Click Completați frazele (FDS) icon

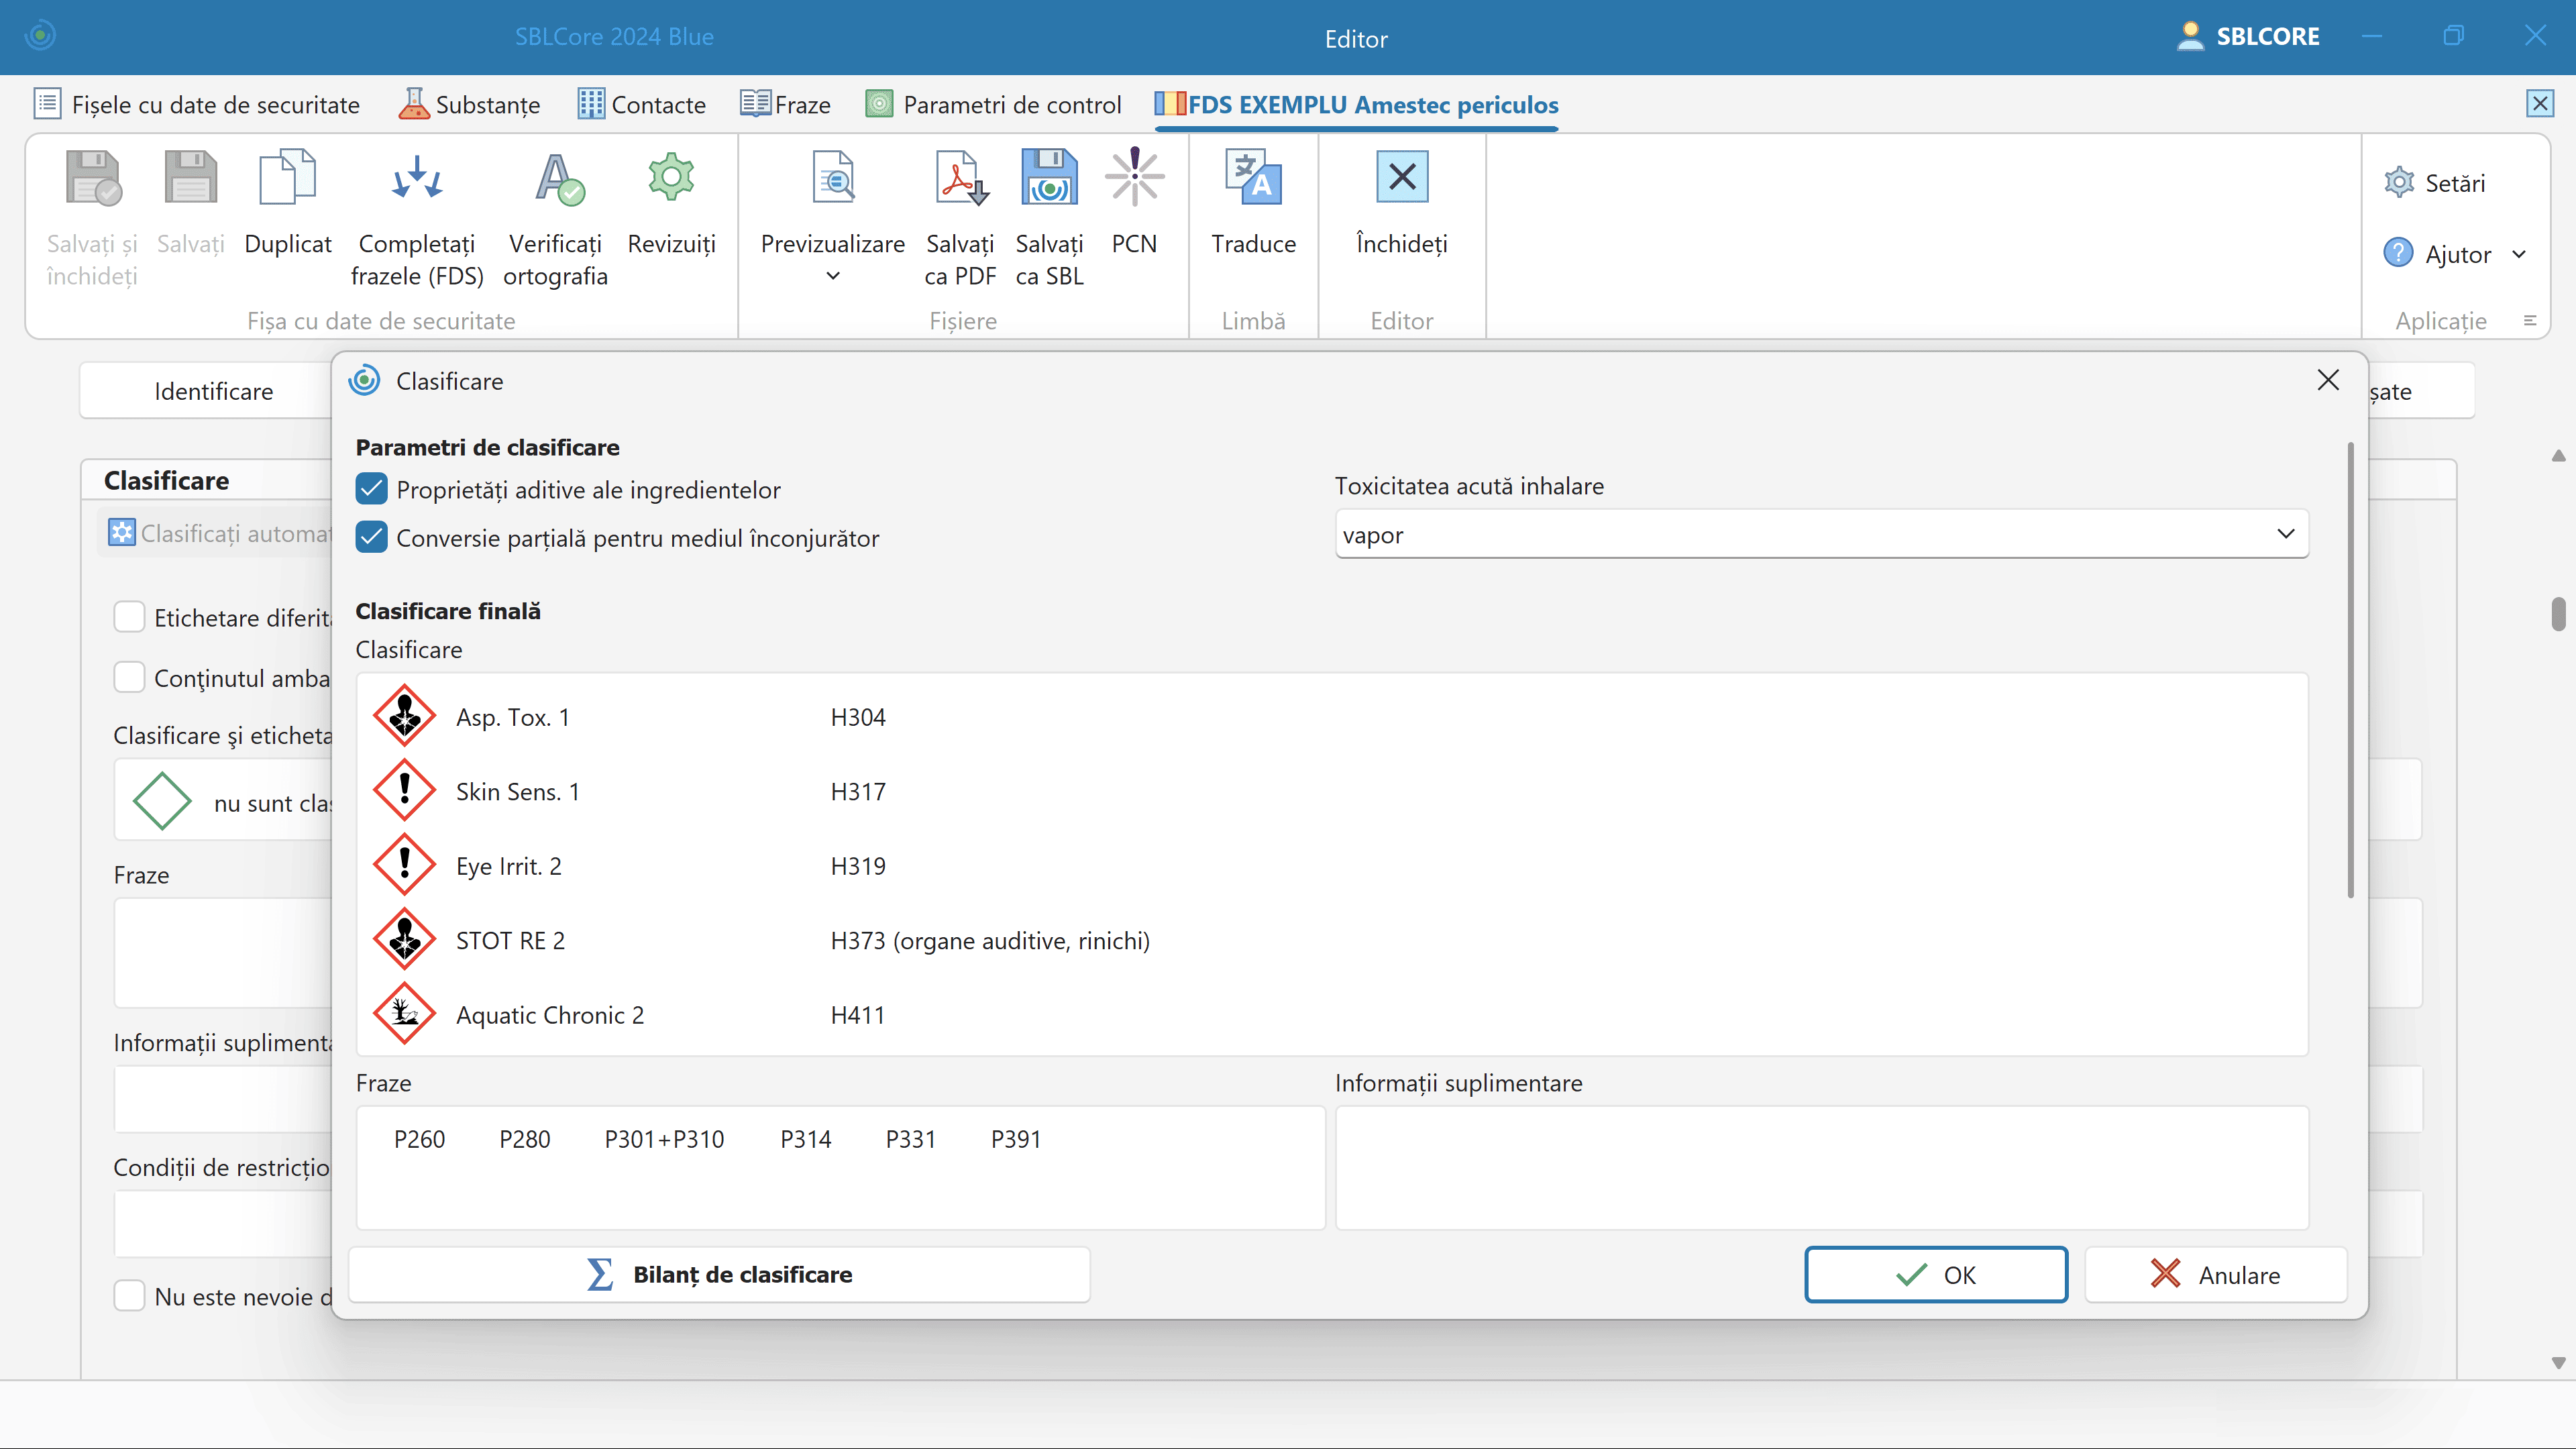click(417, 178)
